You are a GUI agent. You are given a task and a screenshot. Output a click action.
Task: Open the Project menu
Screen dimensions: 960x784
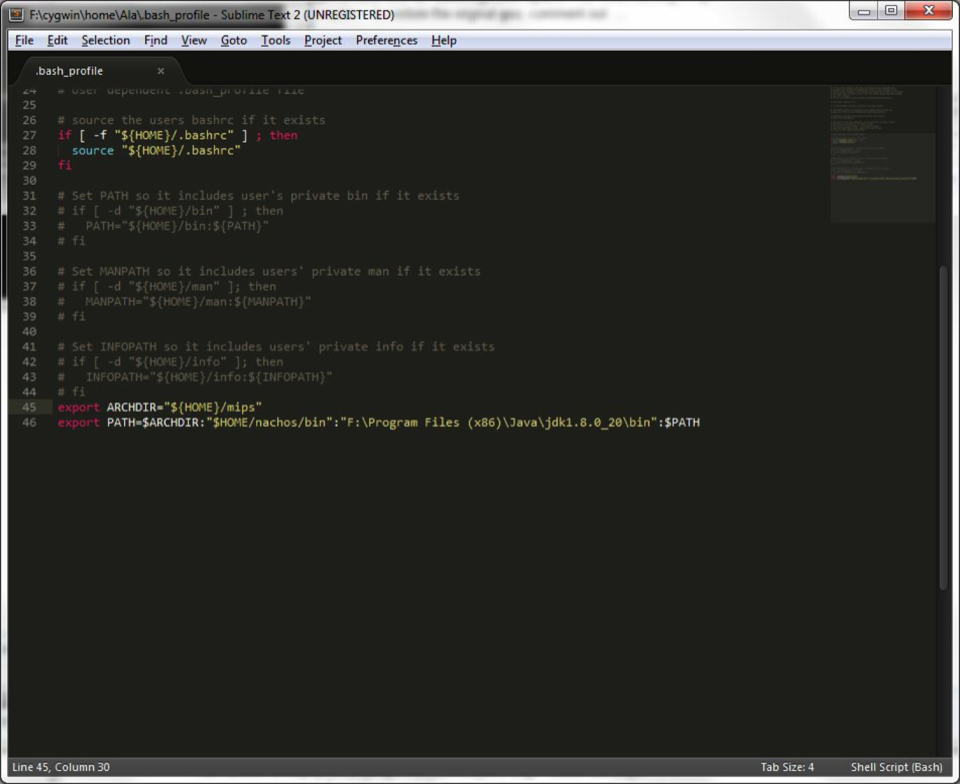322,40
